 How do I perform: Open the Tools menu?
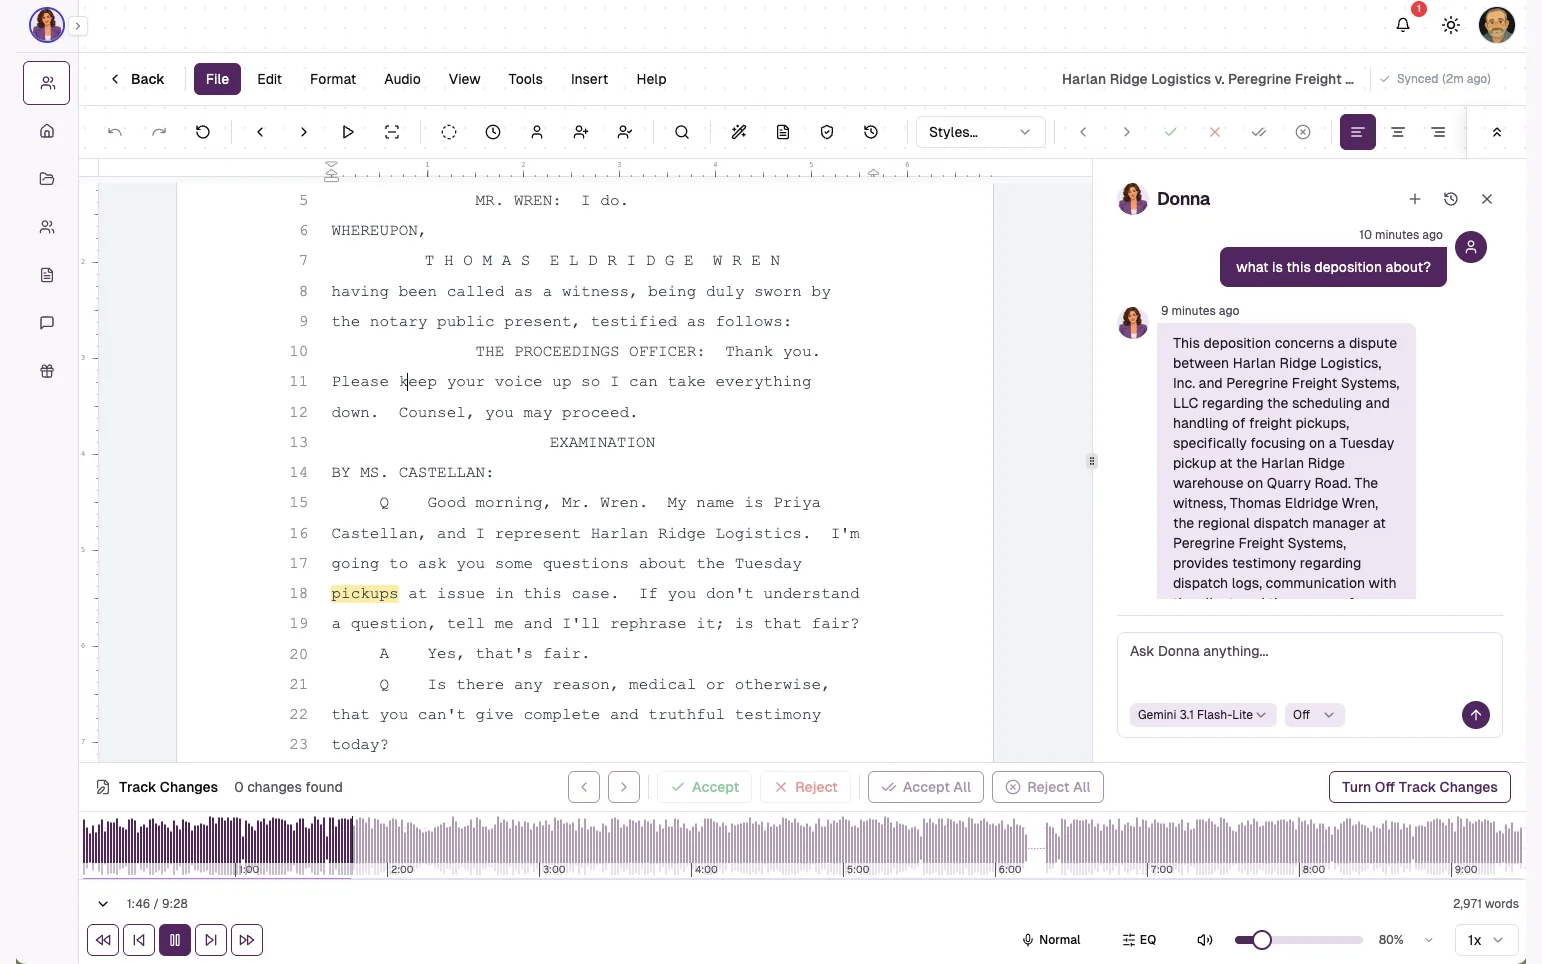525,79
